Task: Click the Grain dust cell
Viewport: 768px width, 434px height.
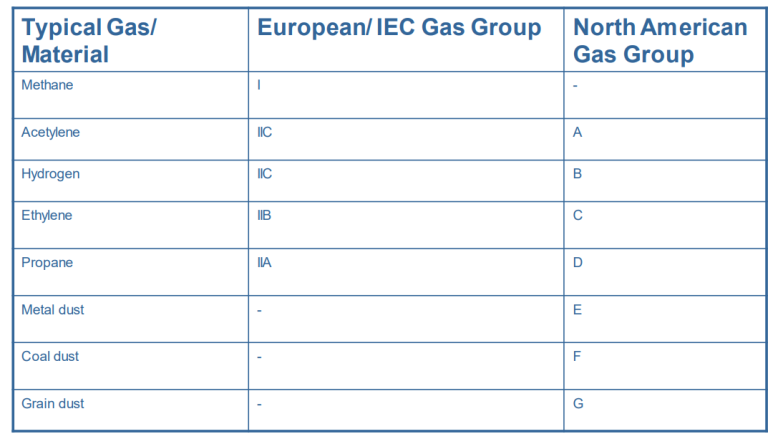Action: click(53, 403)
